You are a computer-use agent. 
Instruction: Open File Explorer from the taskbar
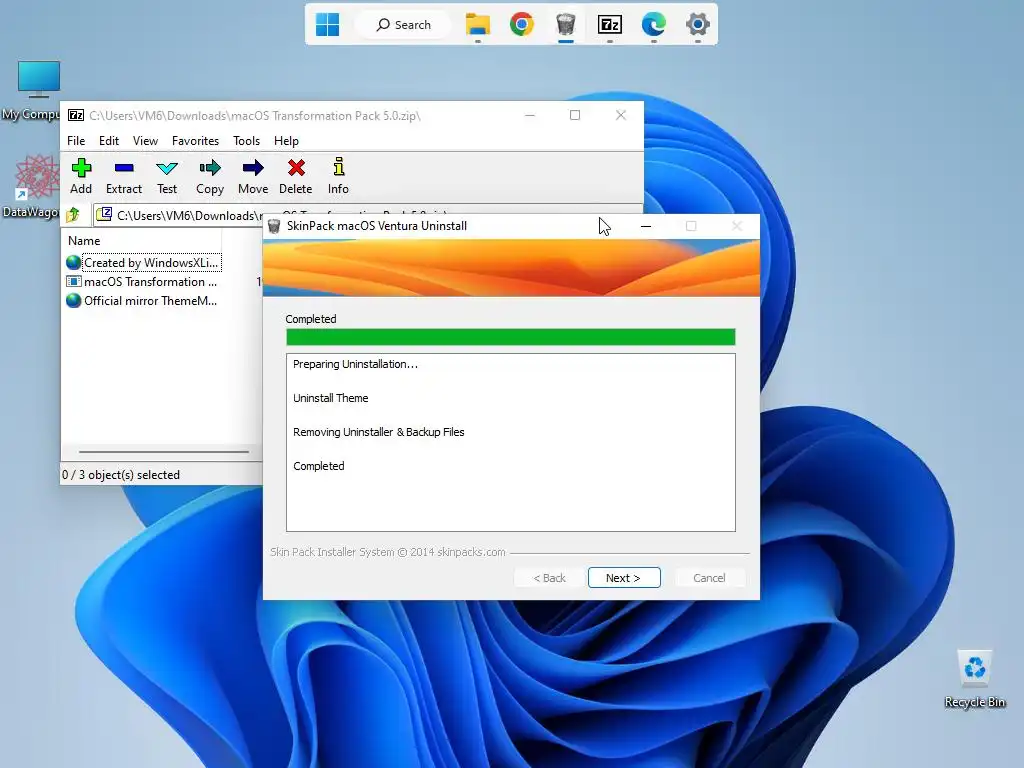pyautogui.click(x=478, y=25)
